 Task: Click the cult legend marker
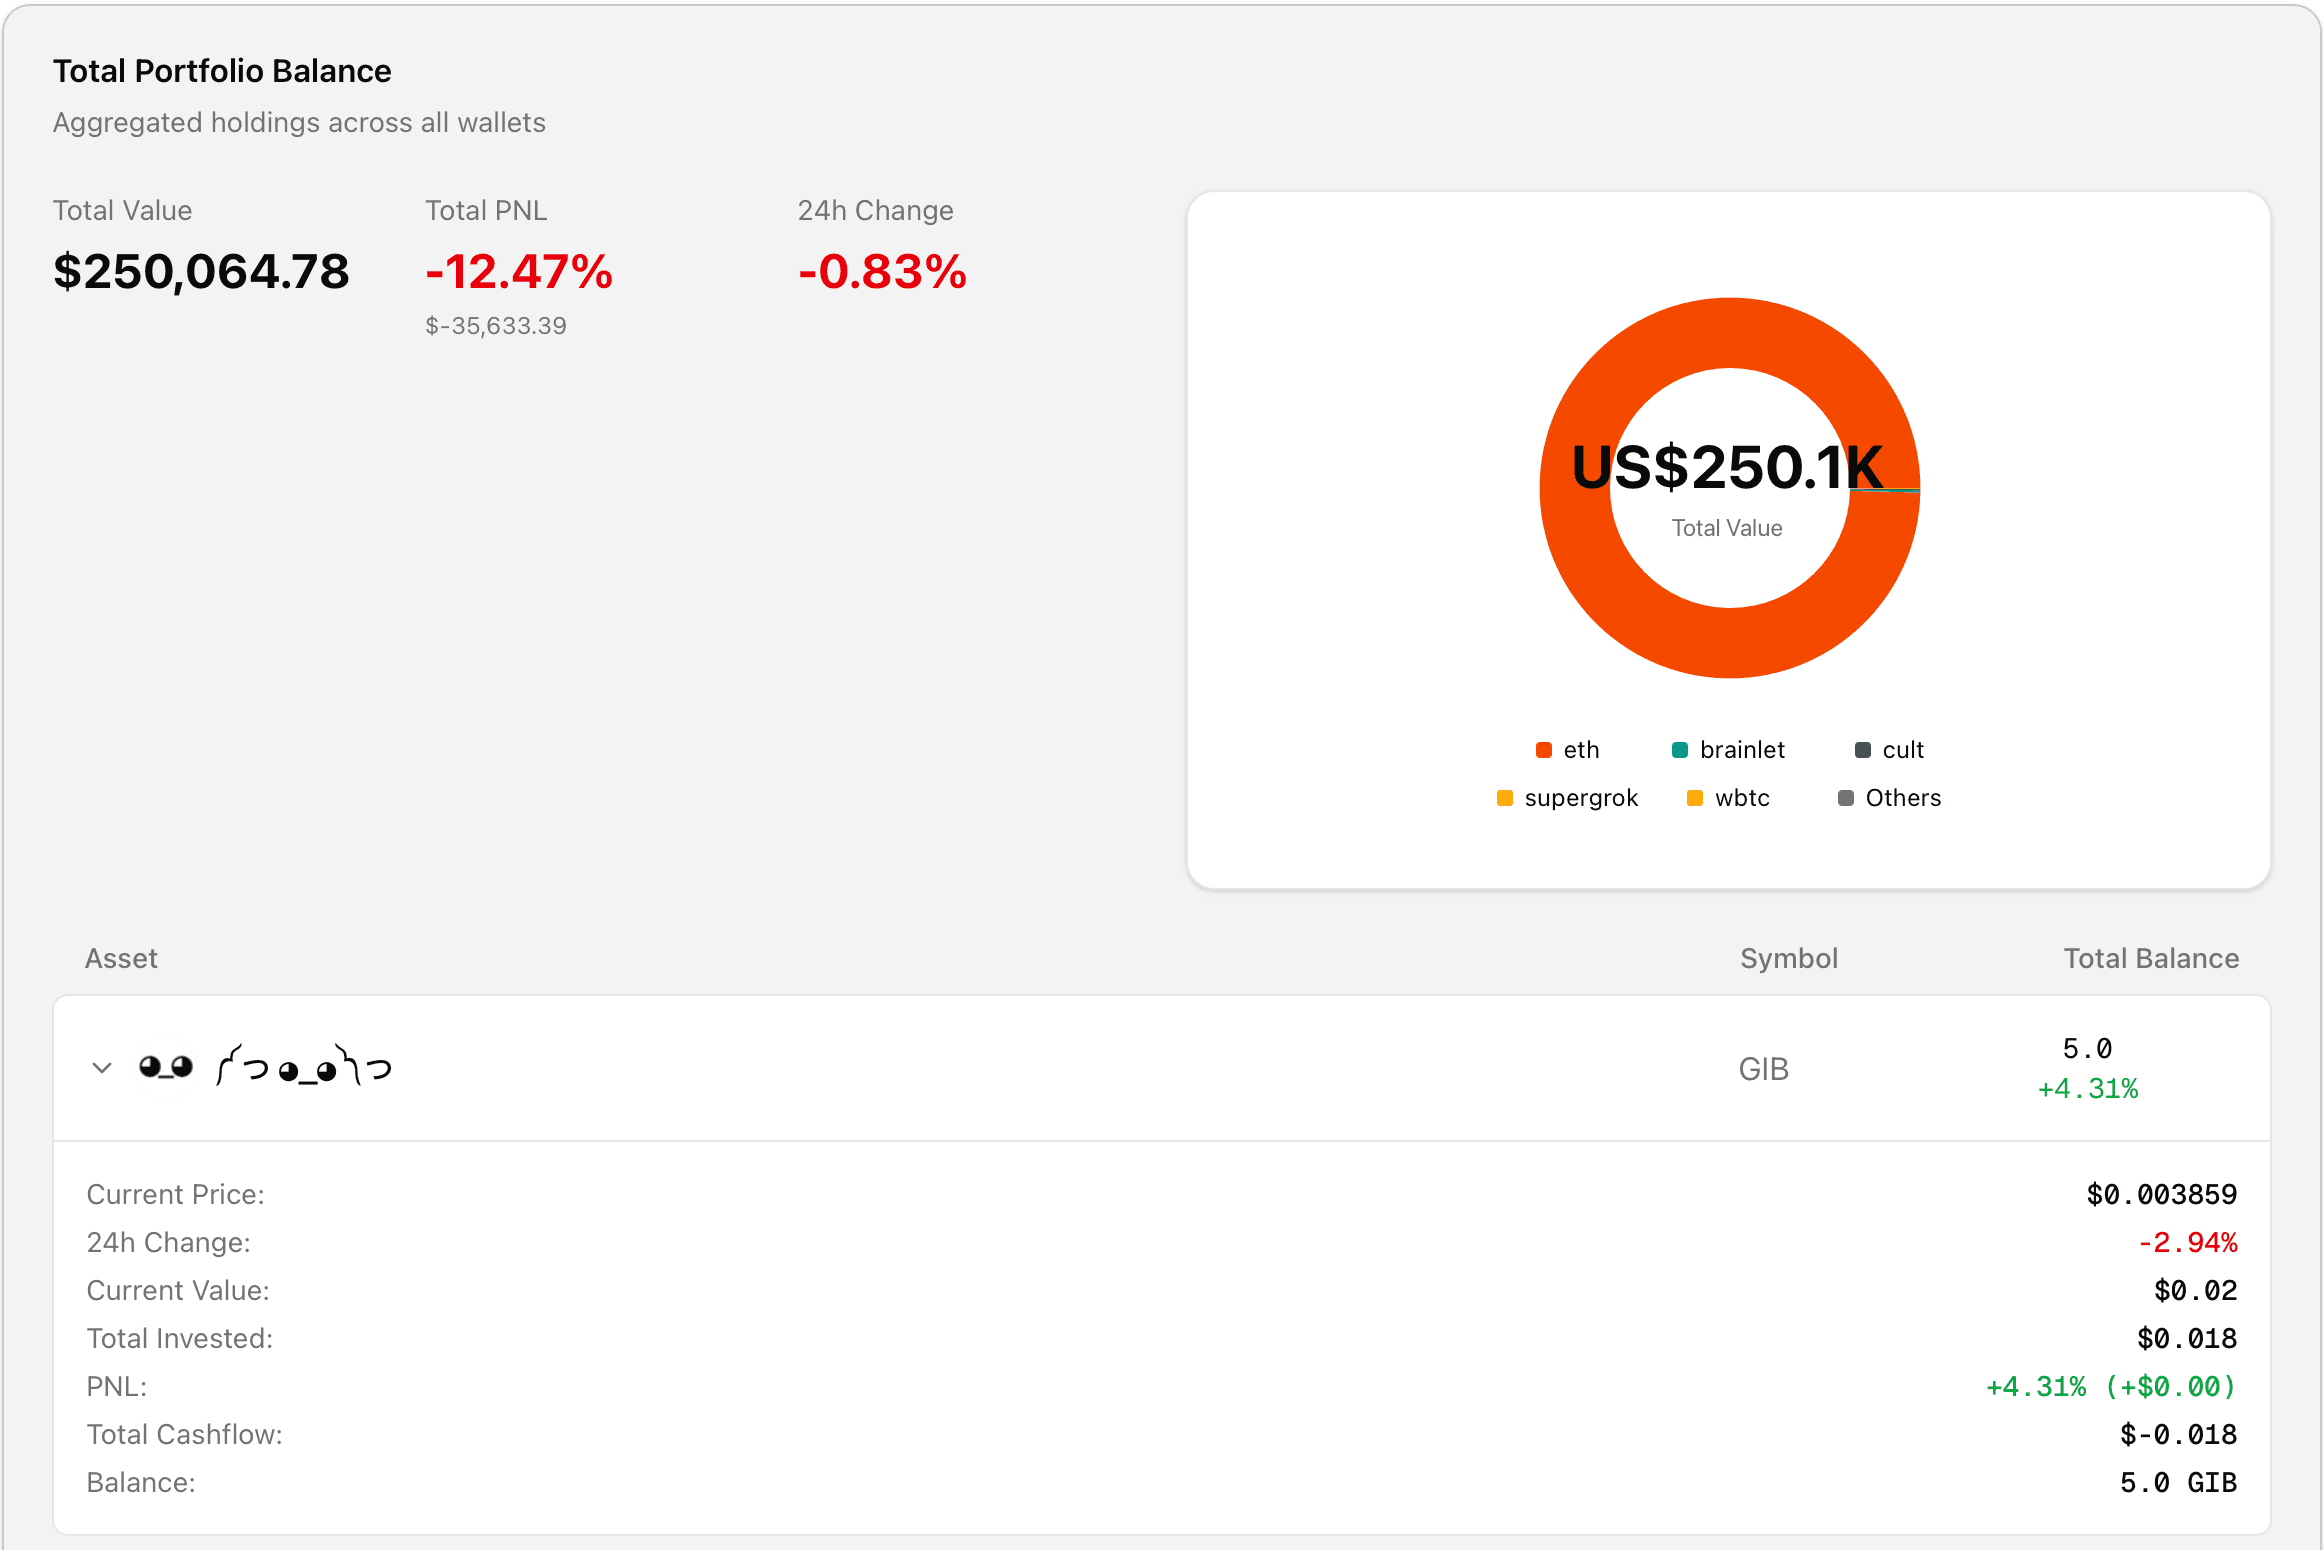point(1861,749)
